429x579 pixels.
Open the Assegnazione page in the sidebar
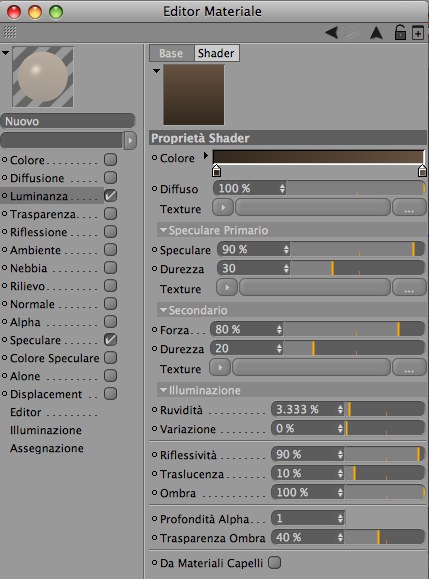coord(47,448)
